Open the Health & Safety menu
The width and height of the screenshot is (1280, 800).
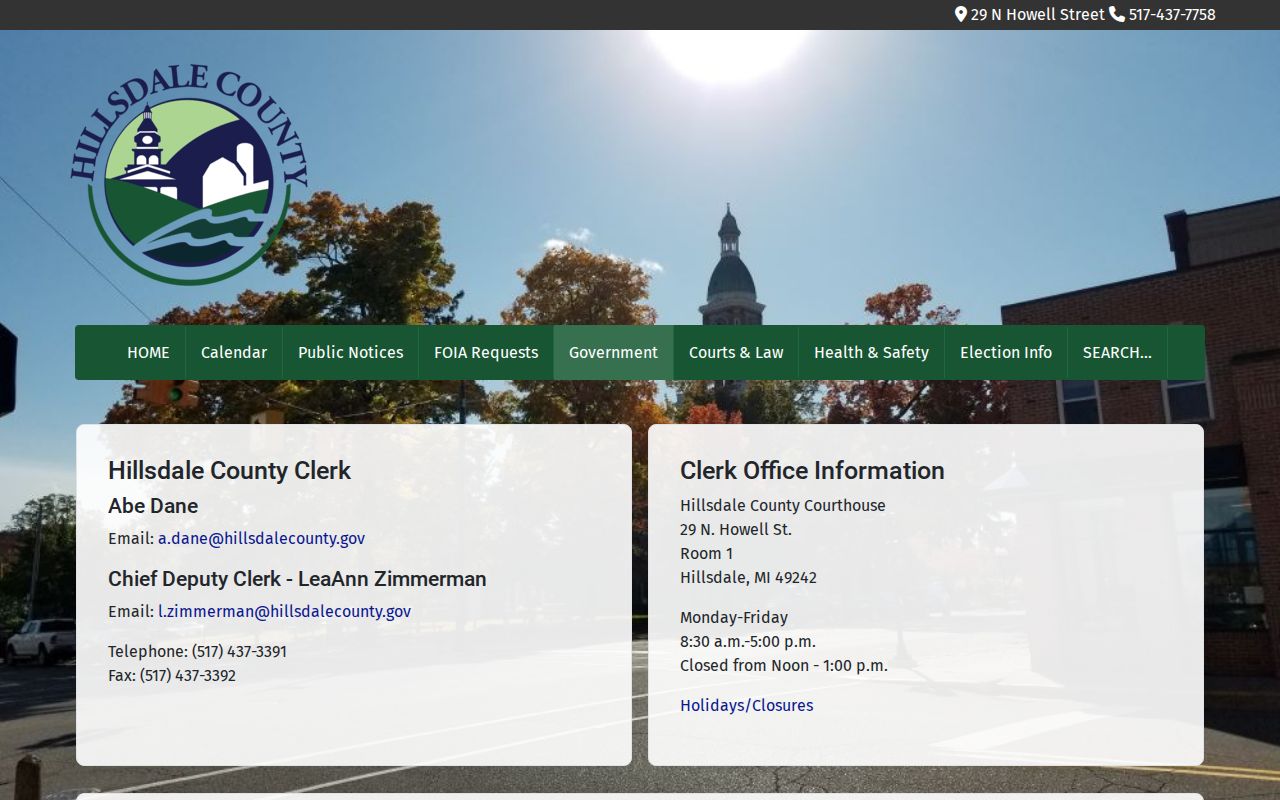(871, 352)
